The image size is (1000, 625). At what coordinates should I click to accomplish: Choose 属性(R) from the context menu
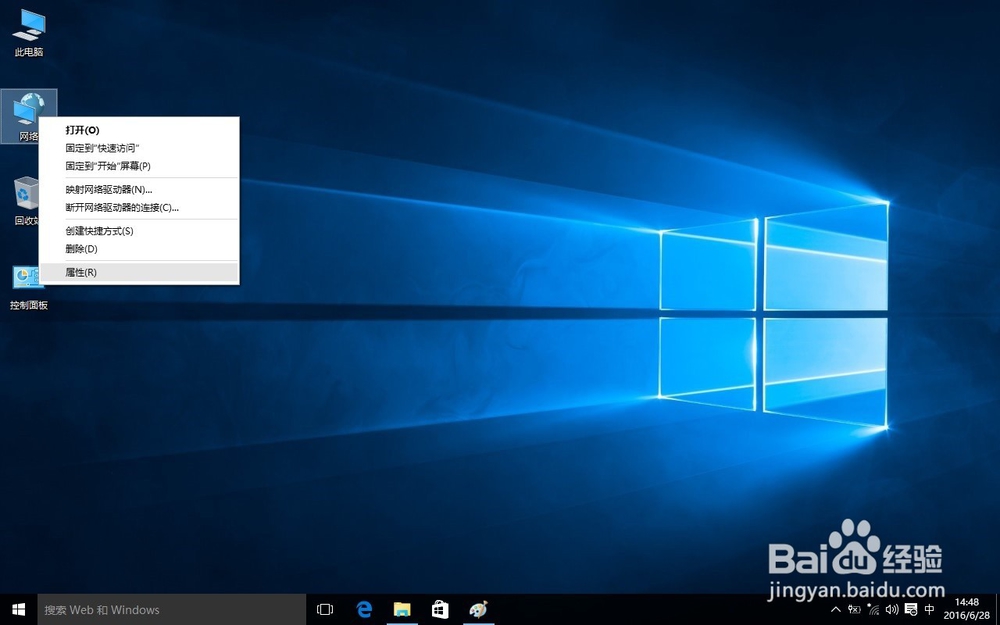click(x=80, y=271)
